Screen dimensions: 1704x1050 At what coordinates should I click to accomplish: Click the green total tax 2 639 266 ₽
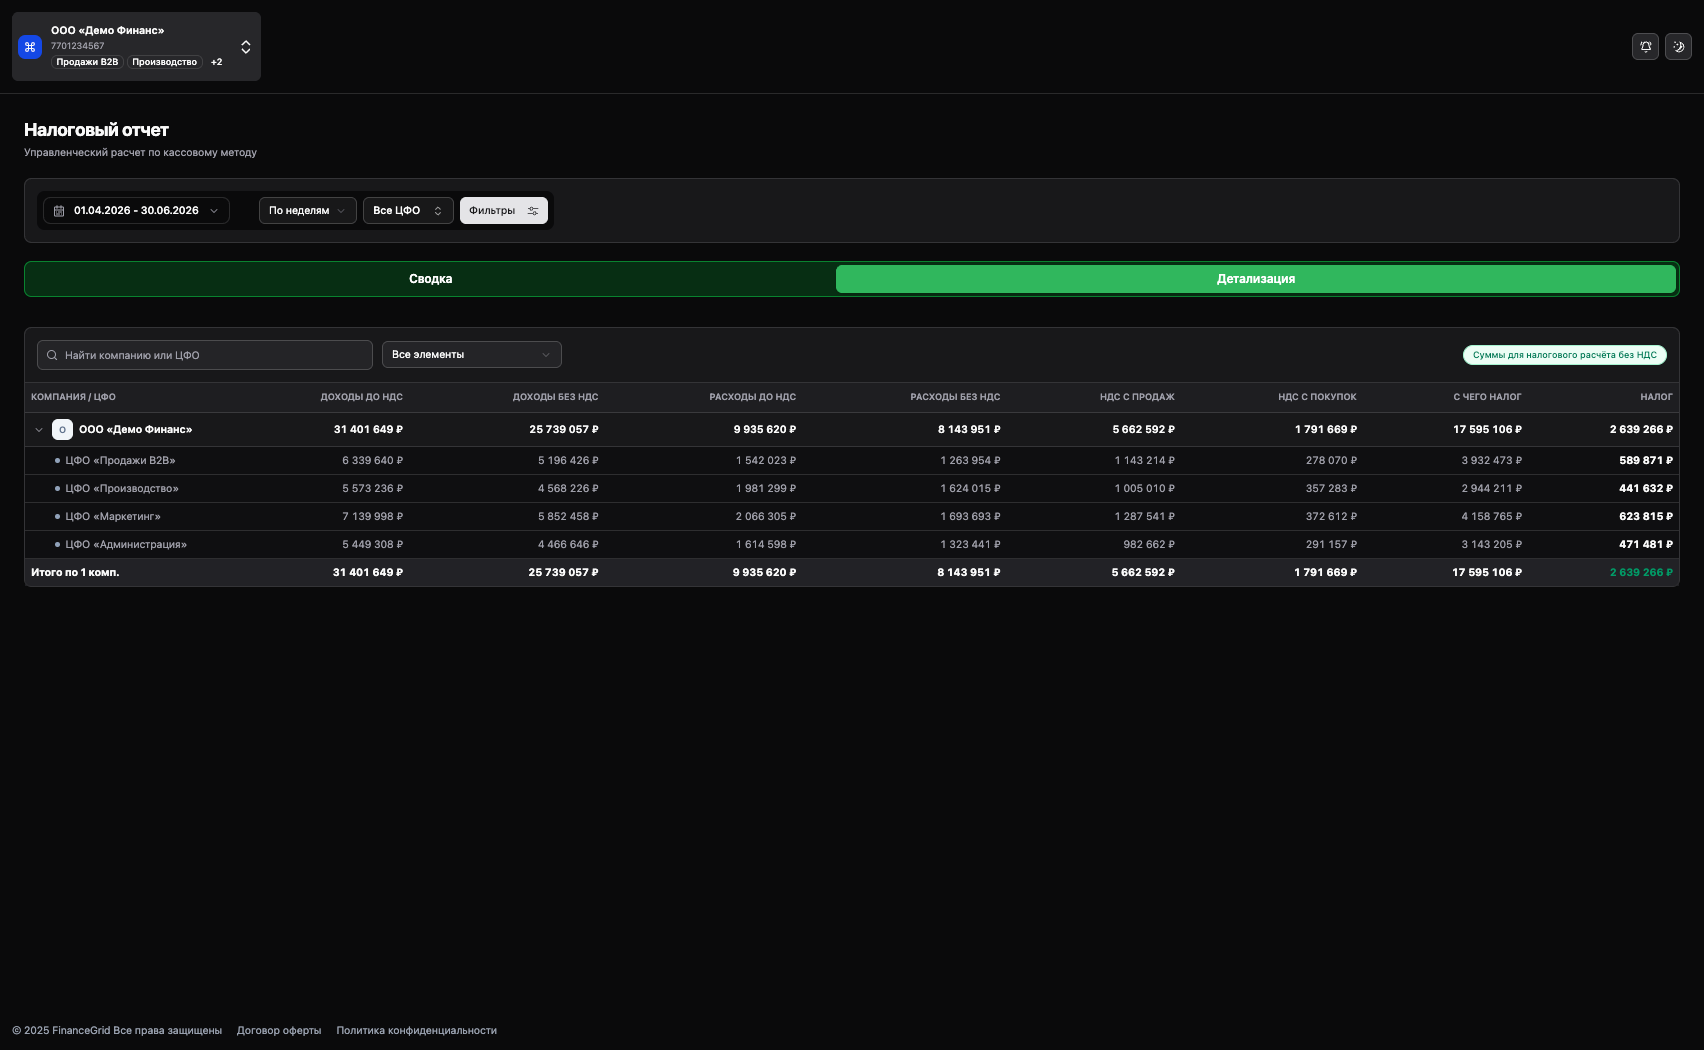[1641, 573]
